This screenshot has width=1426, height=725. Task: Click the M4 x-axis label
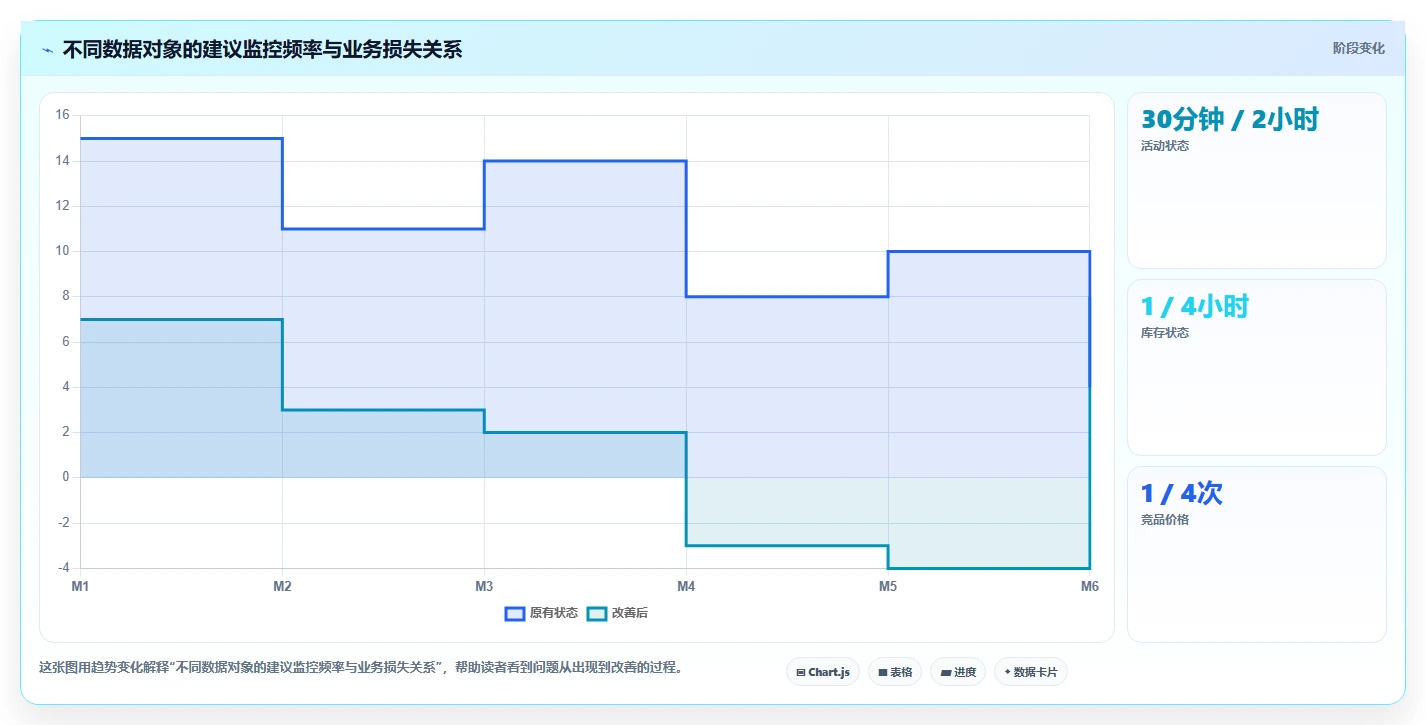tap(686, 587)
